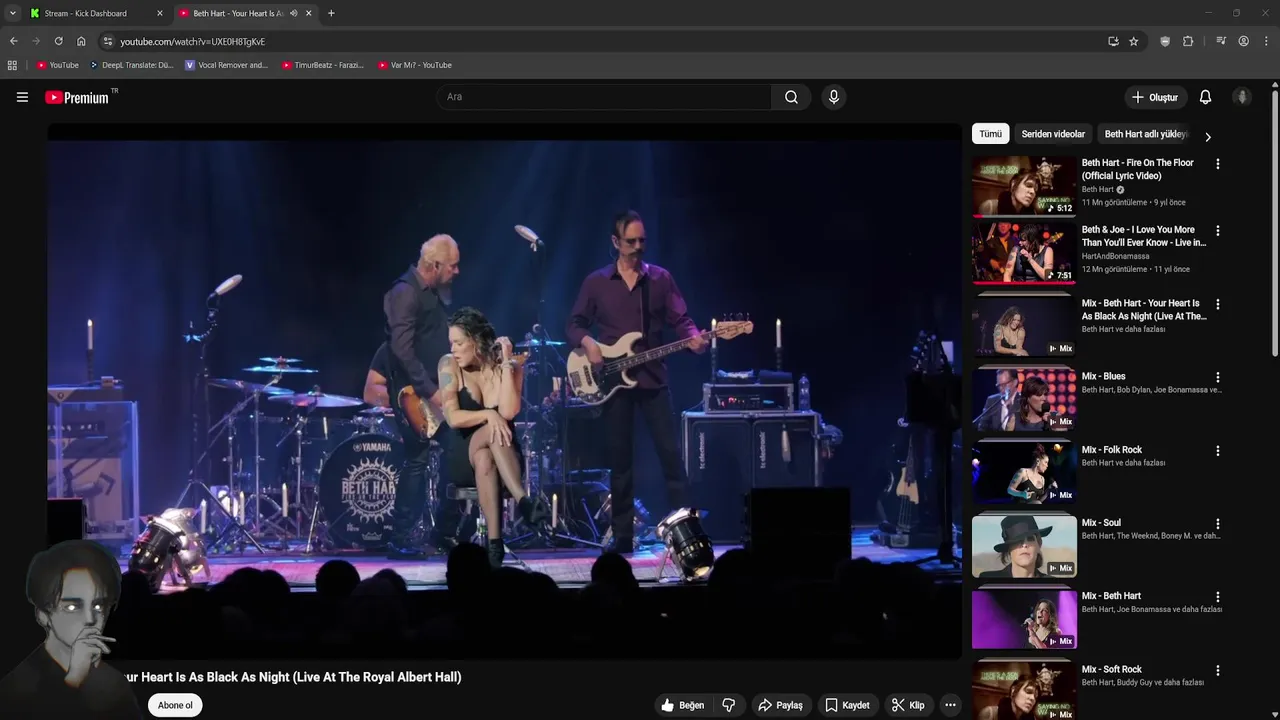Viewport: 1280px width, 720px height.
Task: Click the search magnifier button
Action: click(x=791, y=97)
